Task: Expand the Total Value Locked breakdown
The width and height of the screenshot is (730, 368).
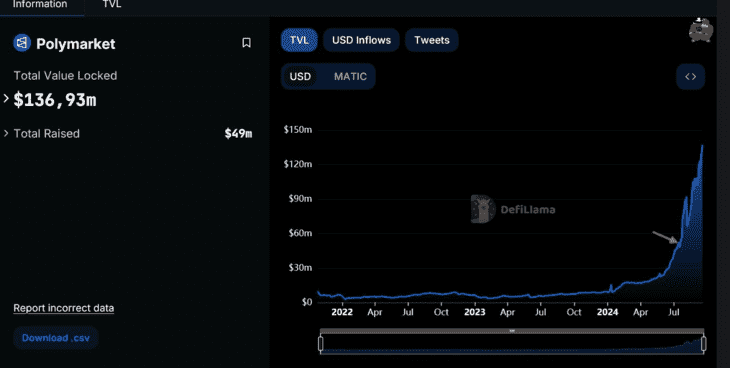Action: (x=6, y=98)
